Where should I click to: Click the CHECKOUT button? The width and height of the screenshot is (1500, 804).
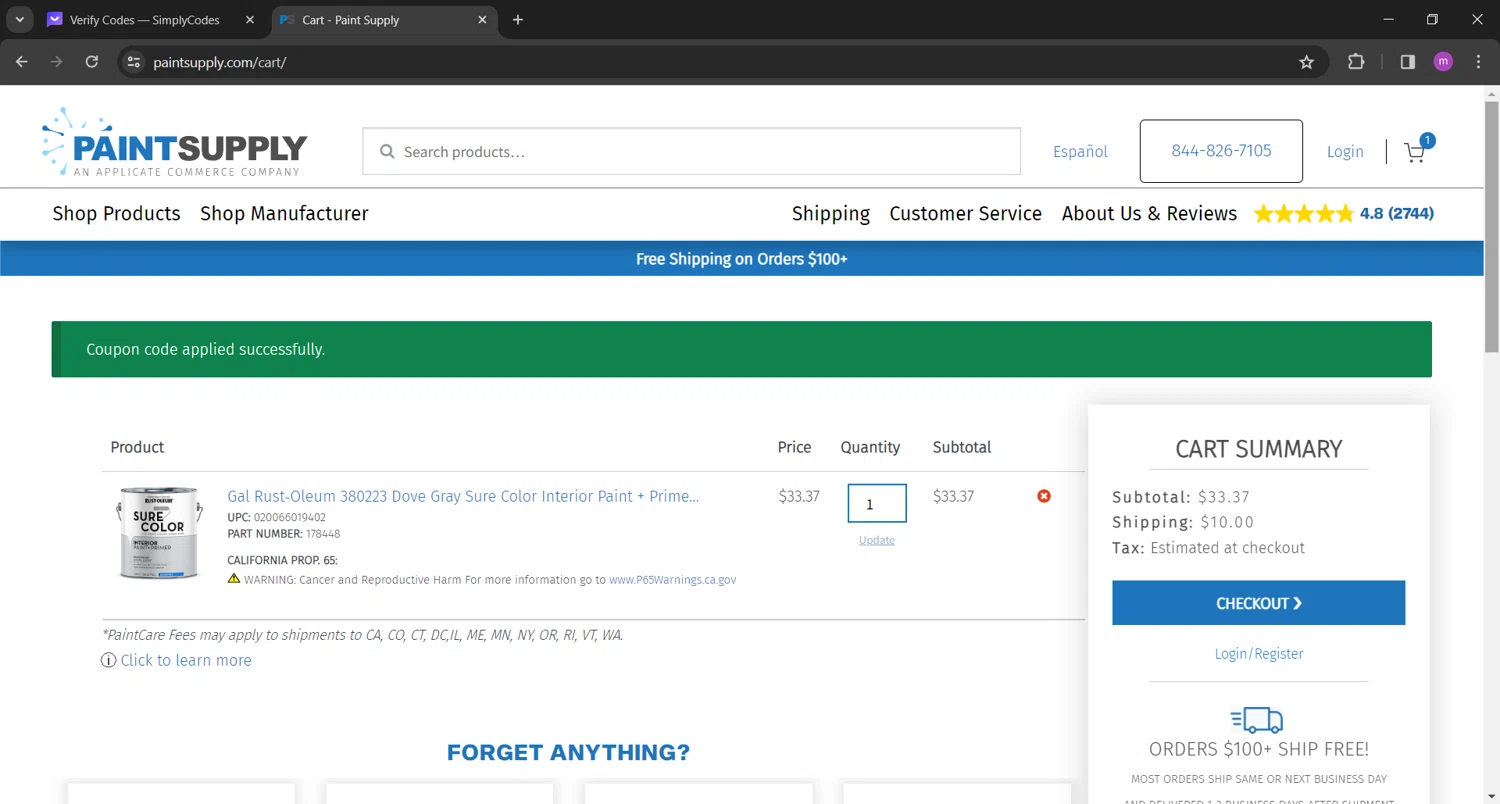click(x=1258, y=603)
